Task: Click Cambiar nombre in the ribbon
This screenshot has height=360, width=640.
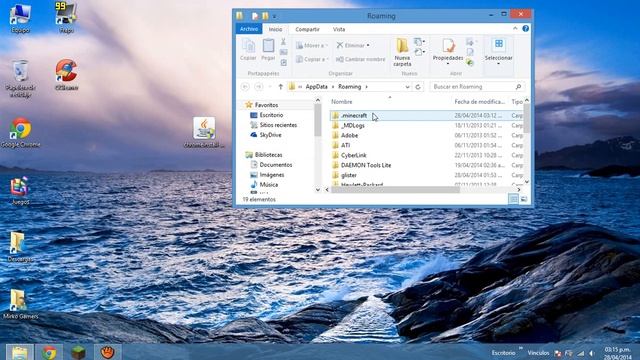Action: pos(360,59)
